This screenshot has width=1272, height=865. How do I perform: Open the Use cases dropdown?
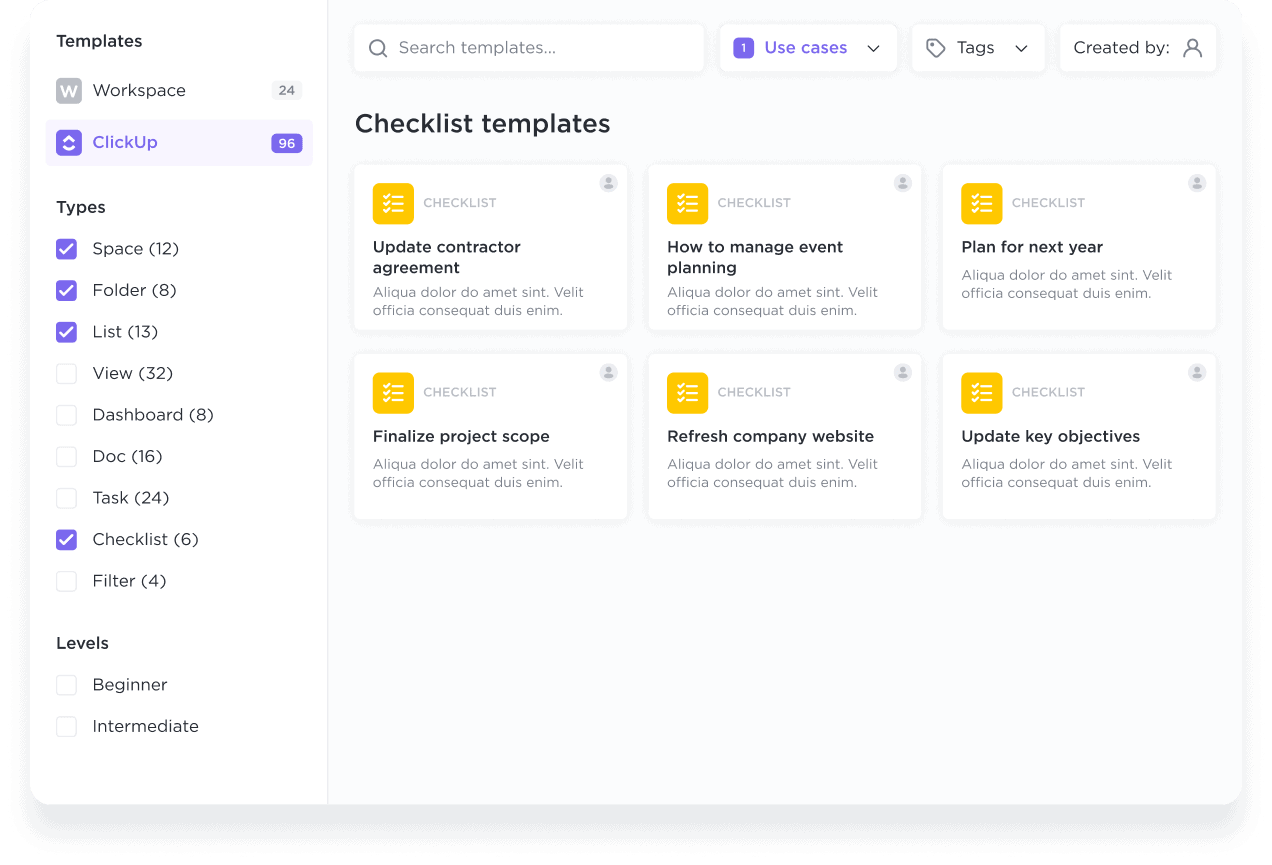click(x=872, y=47)
